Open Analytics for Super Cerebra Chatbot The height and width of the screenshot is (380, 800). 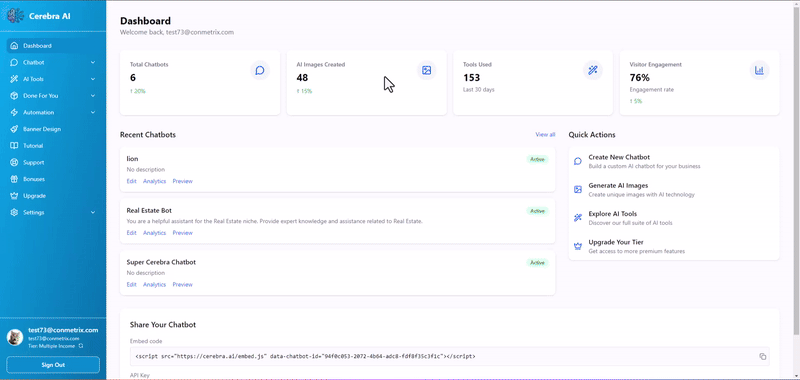154,285
